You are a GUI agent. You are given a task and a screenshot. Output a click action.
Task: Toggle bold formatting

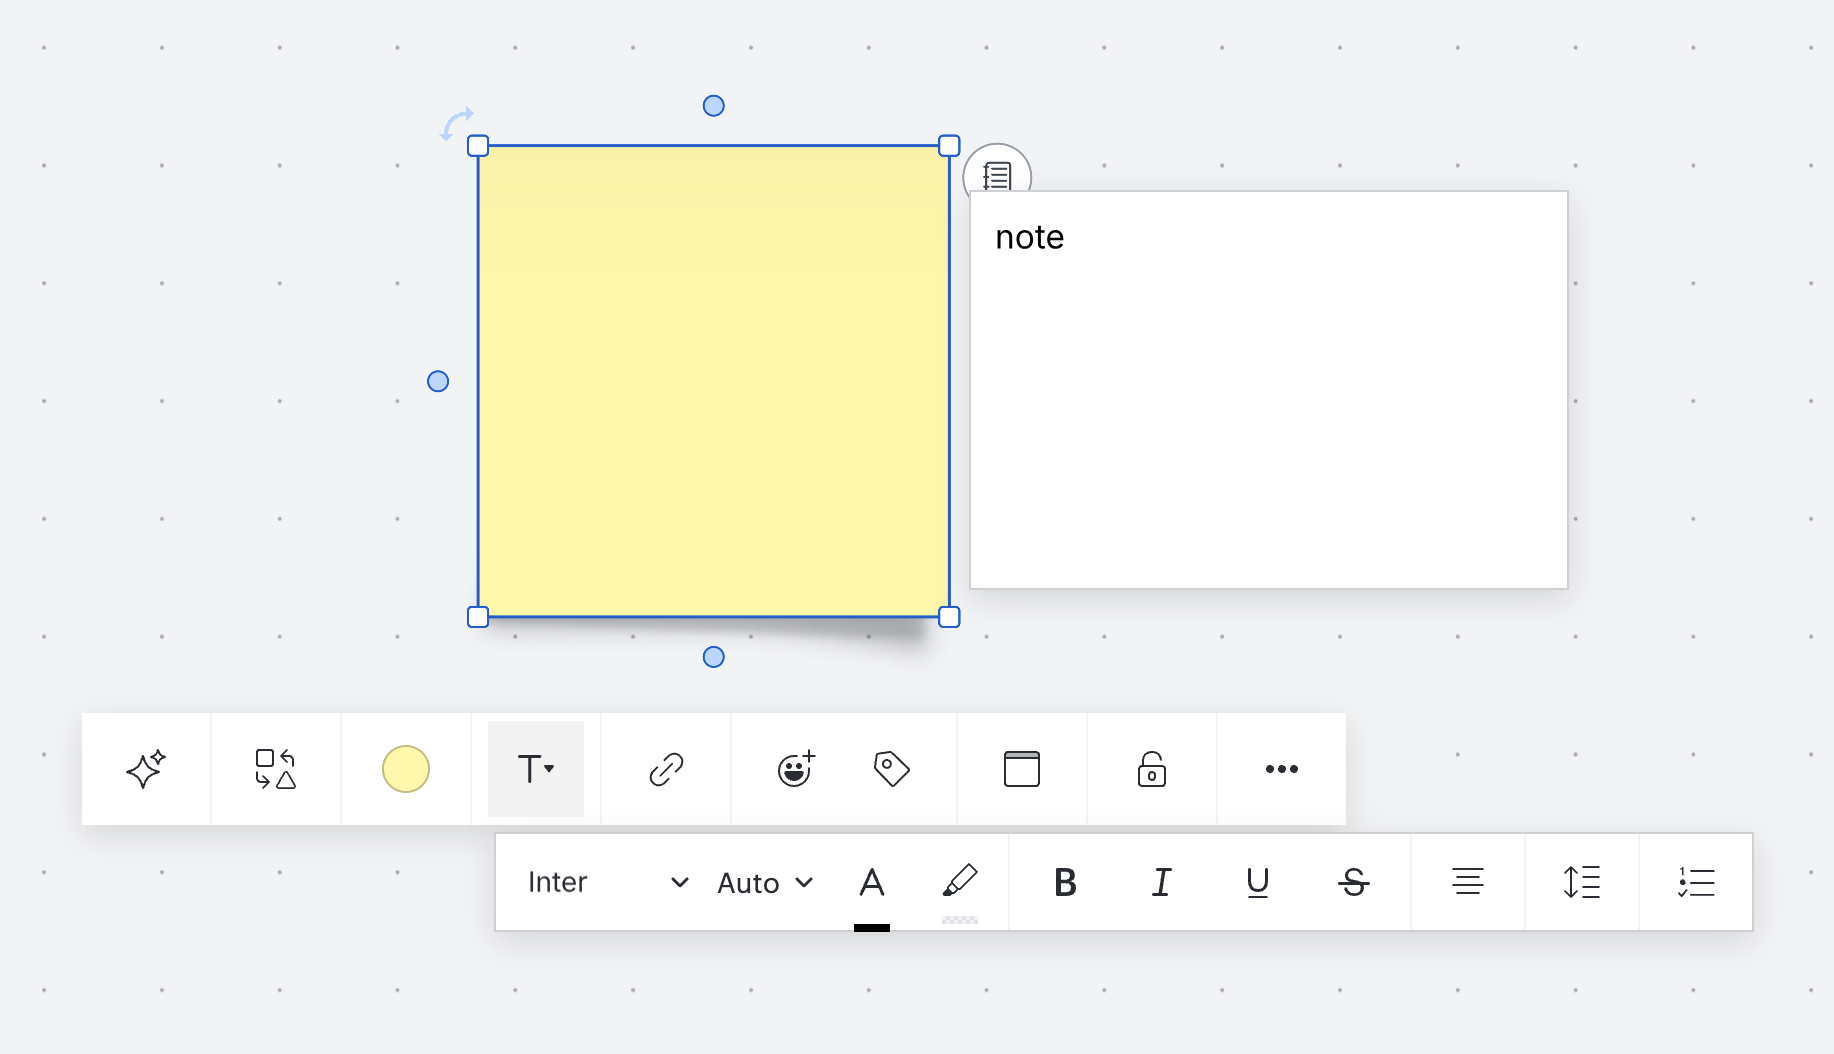1065,882
